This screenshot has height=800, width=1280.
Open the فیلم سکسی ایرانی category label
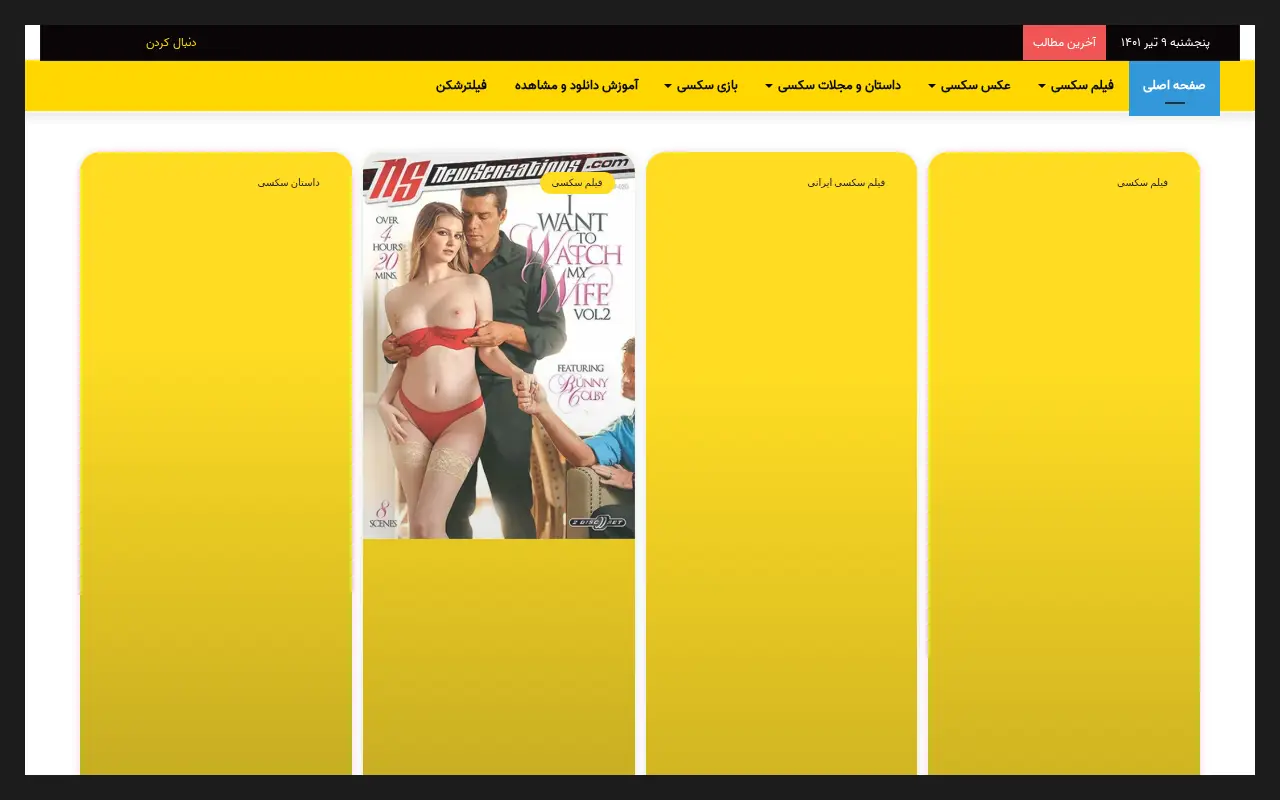[846, 183]
